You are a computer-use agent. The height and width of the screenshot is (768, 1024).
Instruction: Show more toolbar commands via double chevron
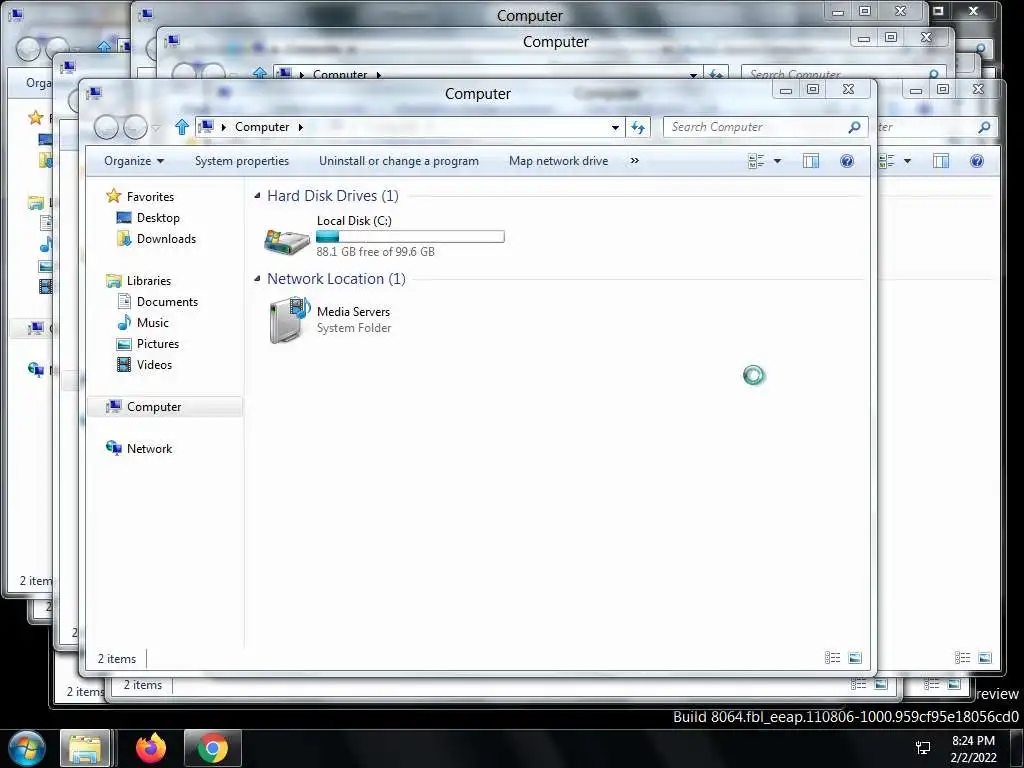point(634,161)
